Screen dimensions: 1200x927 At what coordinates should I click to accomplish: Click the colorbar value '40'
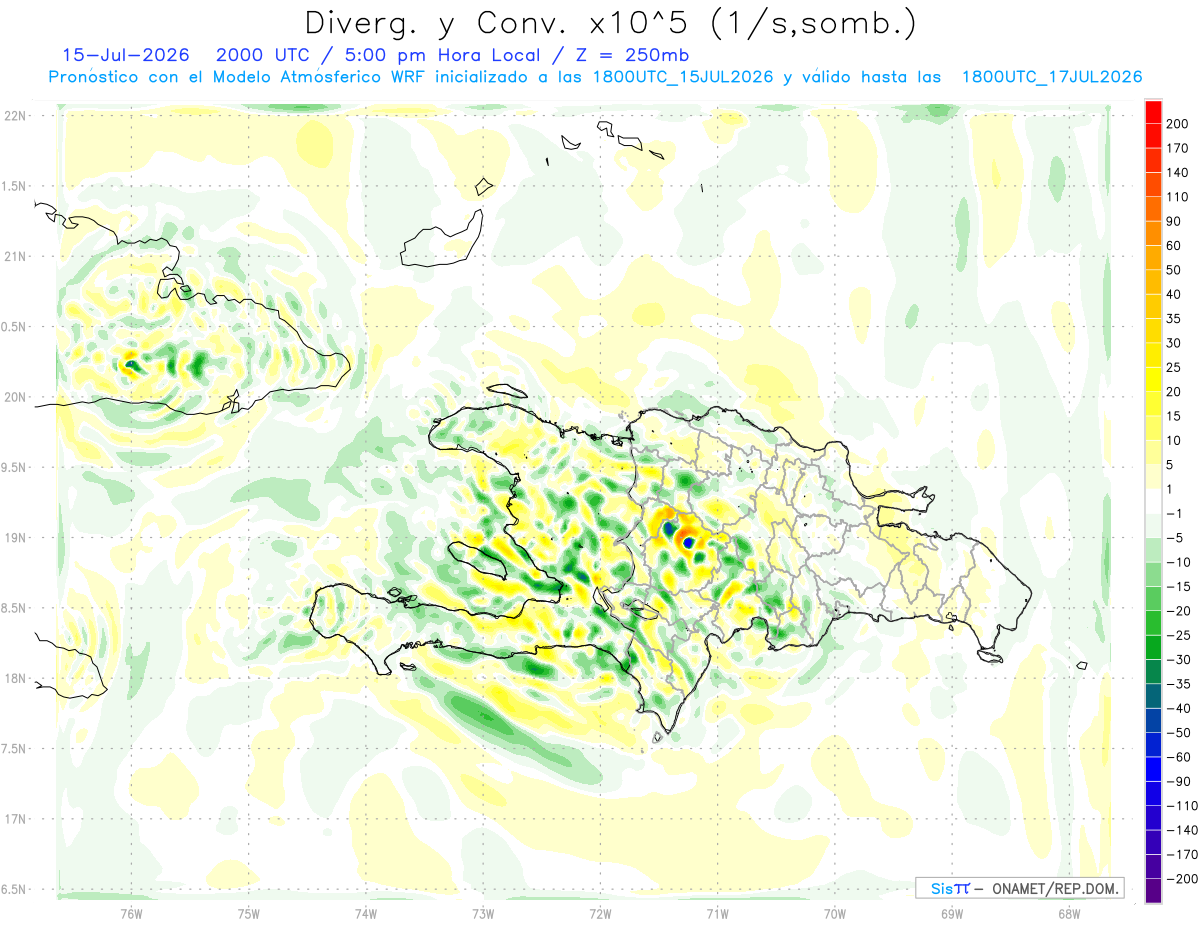1174,294
